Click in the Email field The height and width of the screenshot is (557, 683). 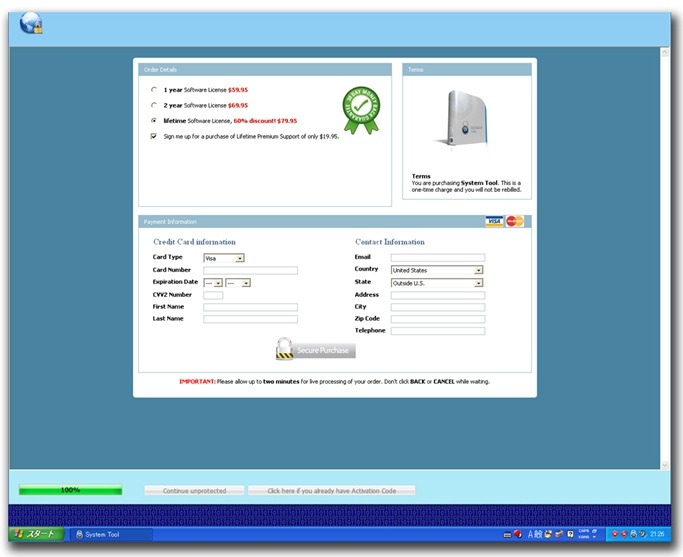click(438, 257)
